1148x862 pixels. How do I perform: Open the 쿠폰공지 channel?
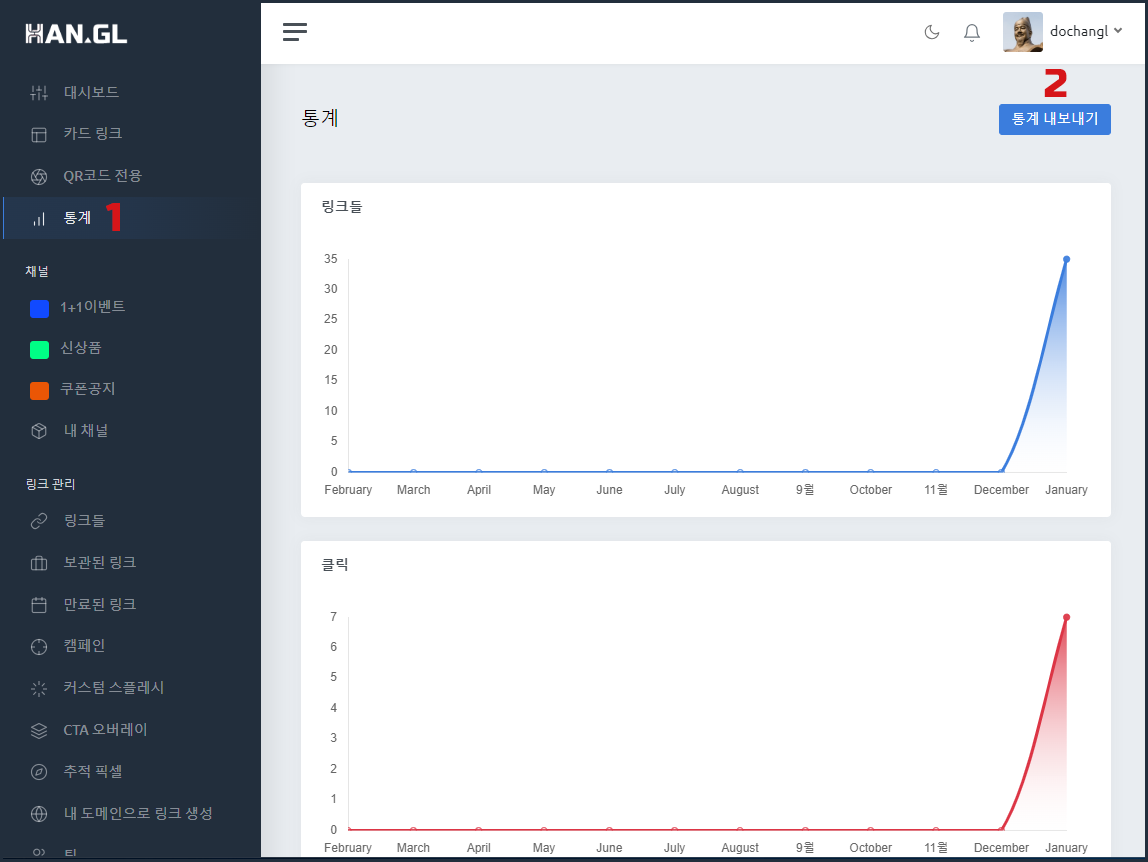coord(88,389)
